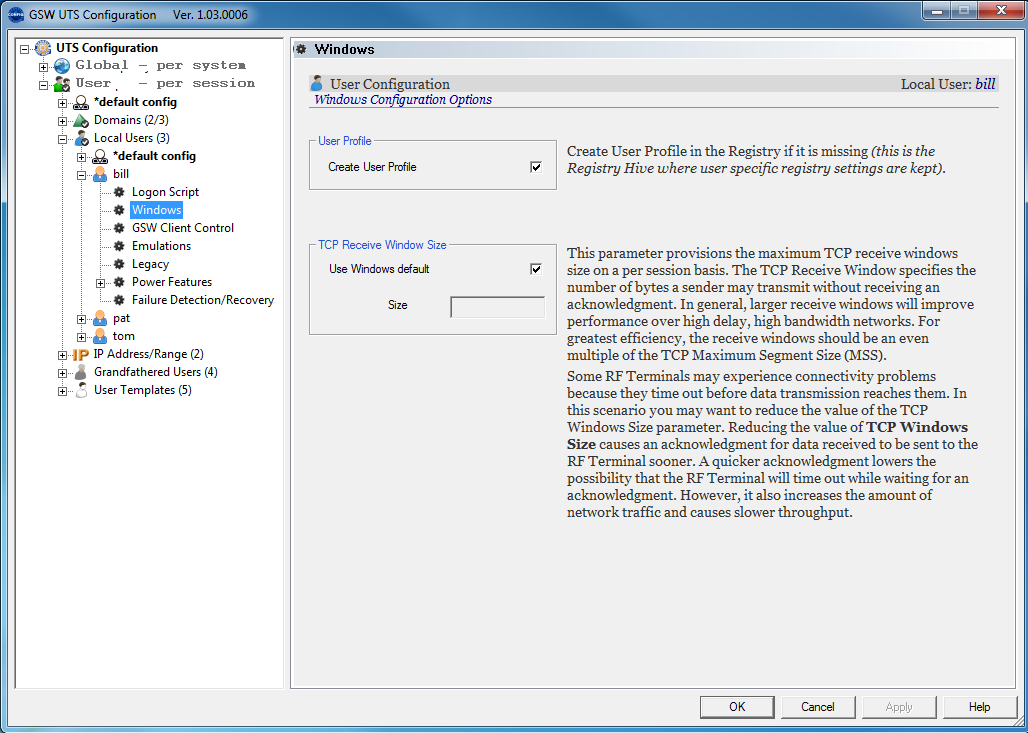Click the gear icon beside Failure Detection/Recovery

click(x=119, y=300)
